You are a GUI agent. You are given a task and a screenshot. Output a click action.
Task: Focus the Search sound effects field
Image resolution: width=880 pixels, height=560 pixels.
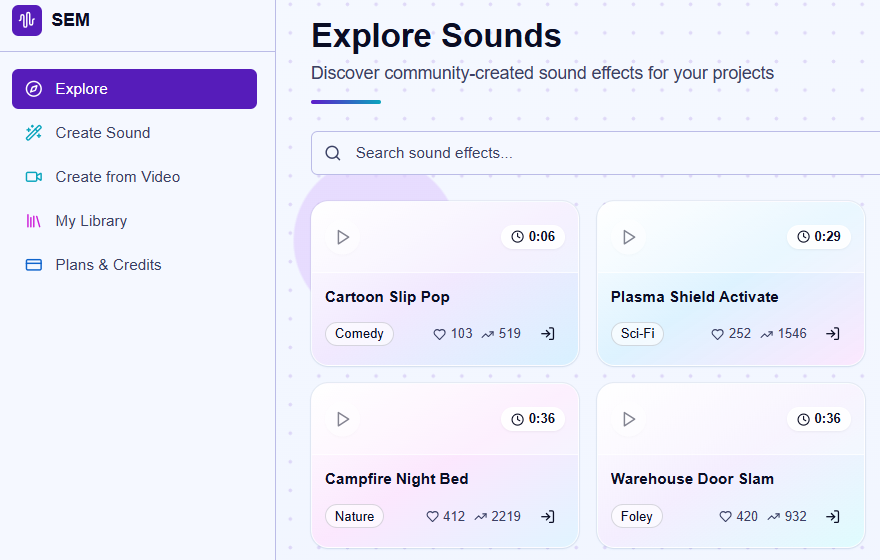595,153
